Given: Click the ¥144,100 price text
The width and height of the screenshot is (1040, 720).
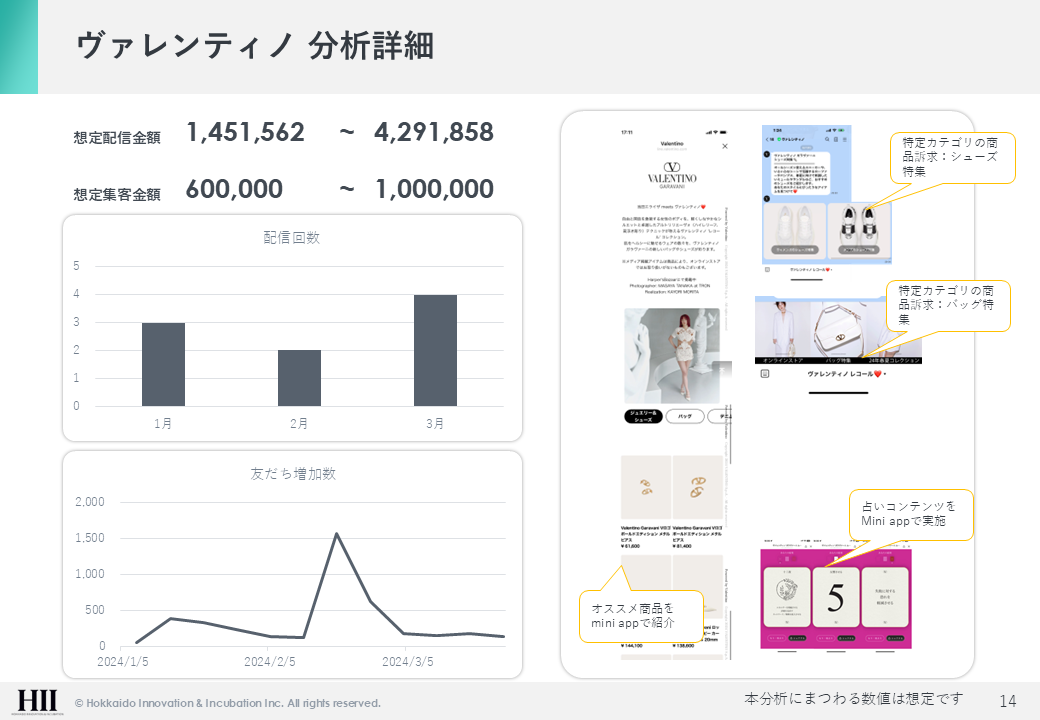Looking at the screenshot, I should [x=631, y=645].
